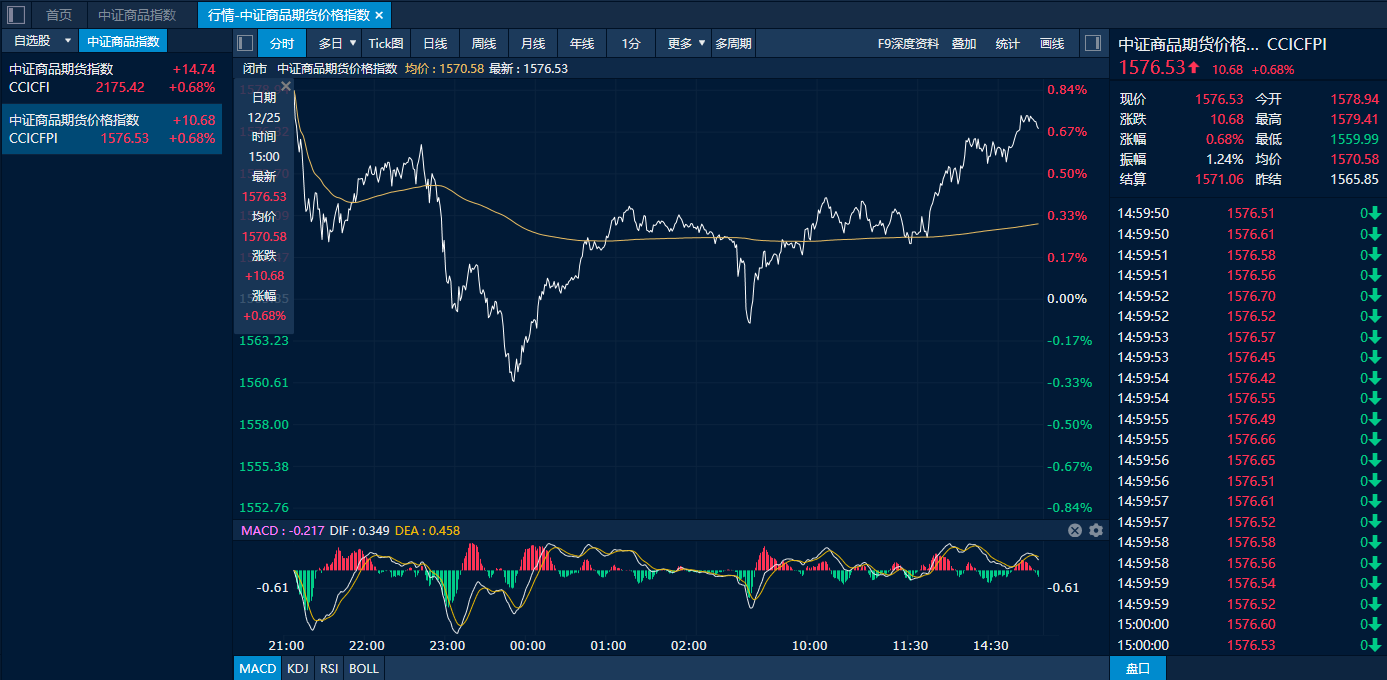Open F9深度资料
1387x680 pixels.
click(908, 43)
